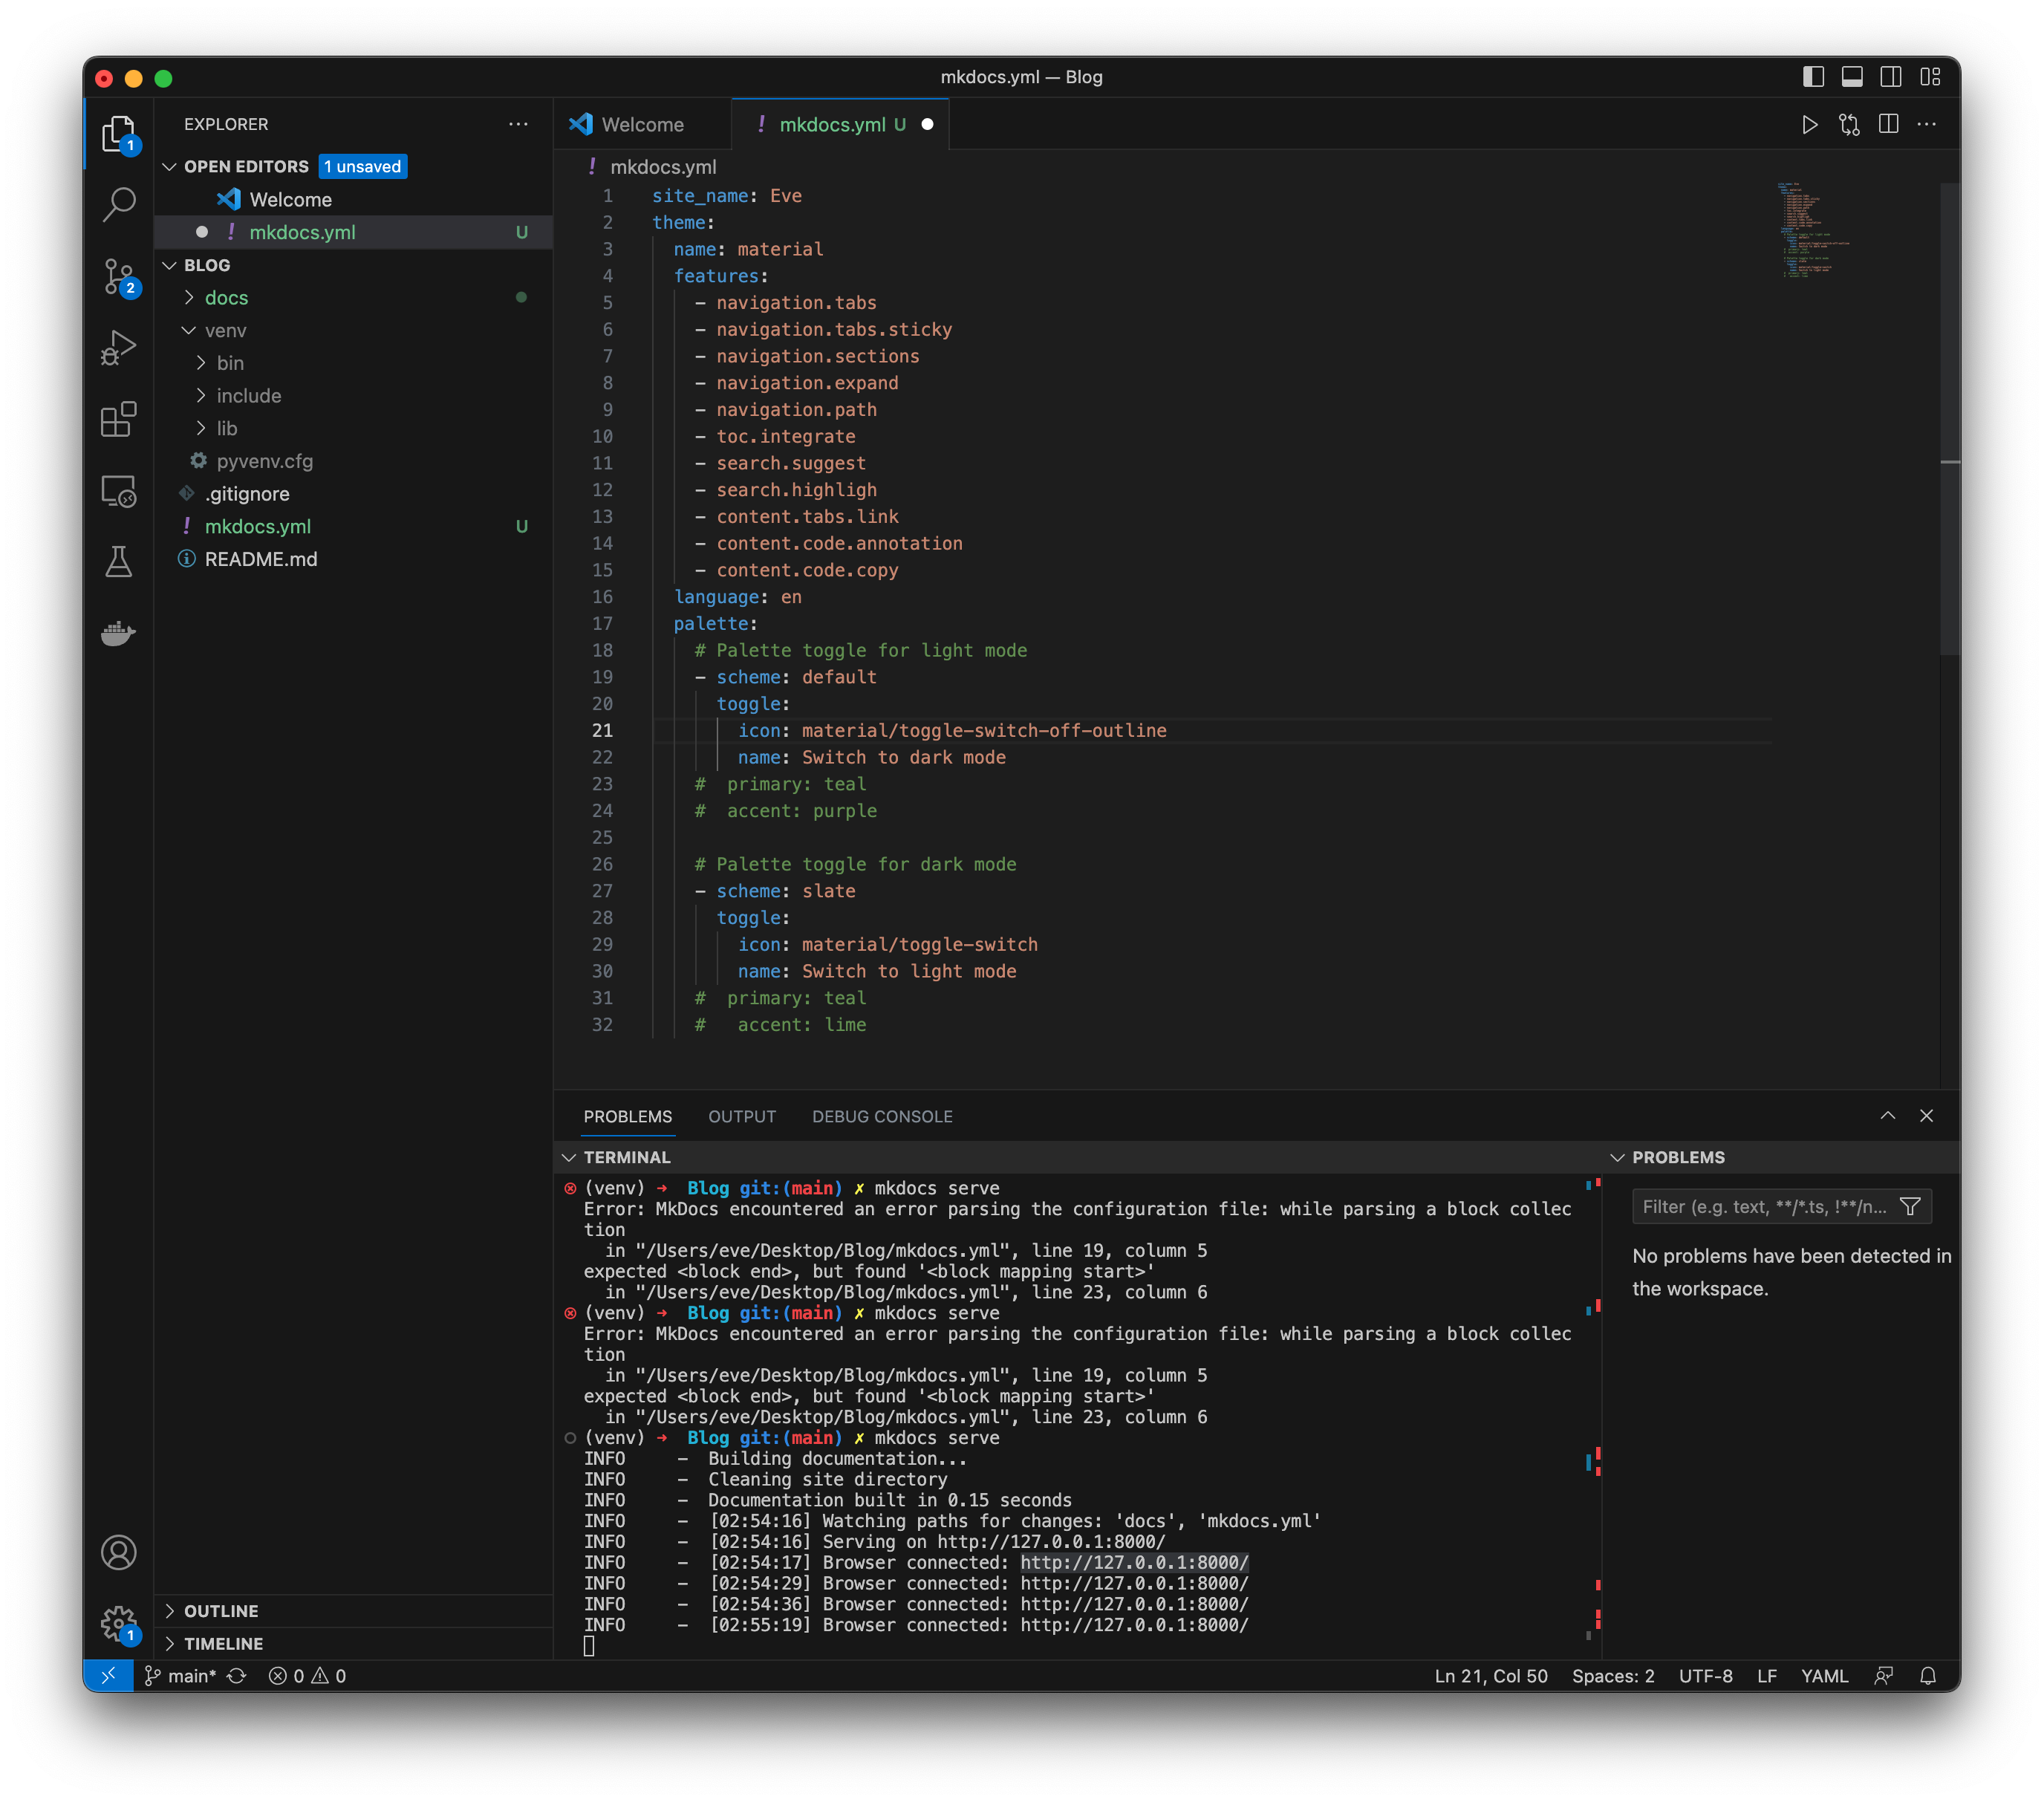Click the remote window status bar icon
This screenshot has height=1802, width=2044.
tap(108, 1676)
